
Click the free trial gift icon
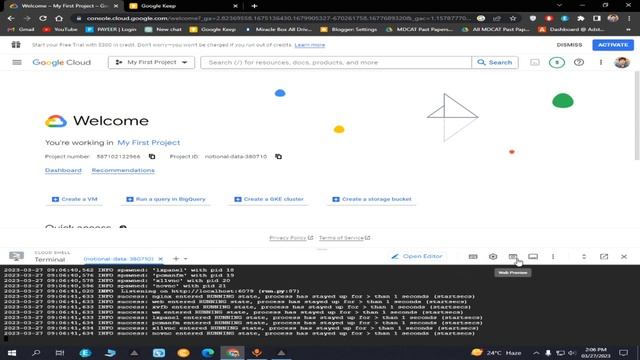click(16, 44)
